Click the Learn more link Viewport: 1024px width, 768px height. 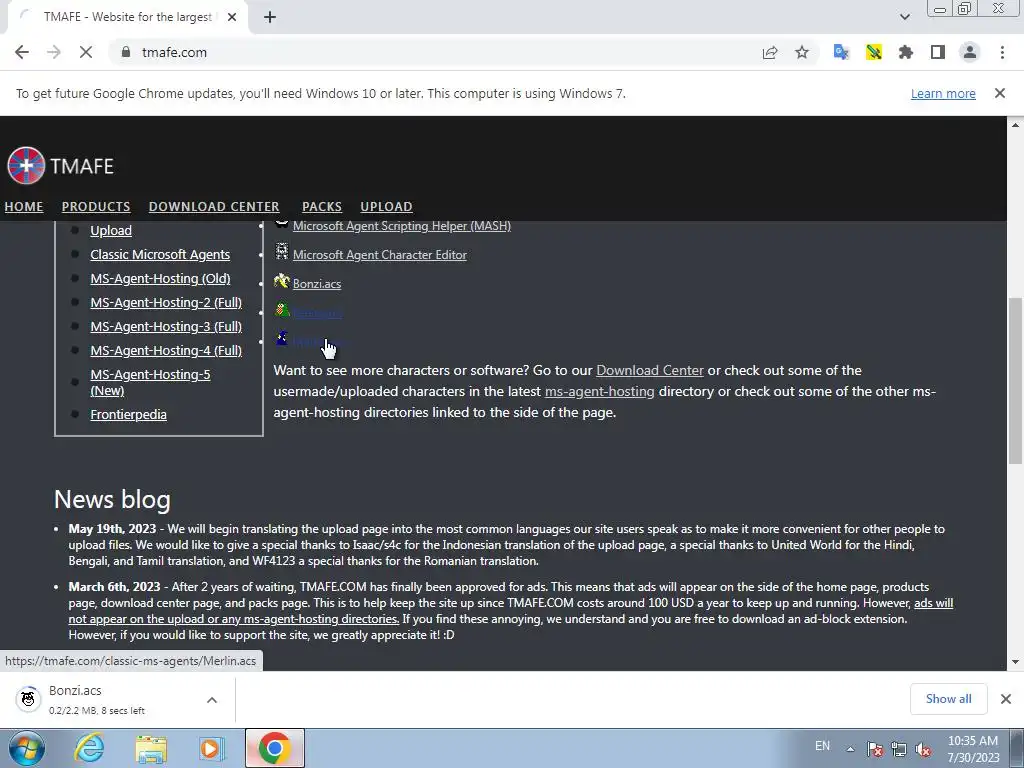coord(943,93)
